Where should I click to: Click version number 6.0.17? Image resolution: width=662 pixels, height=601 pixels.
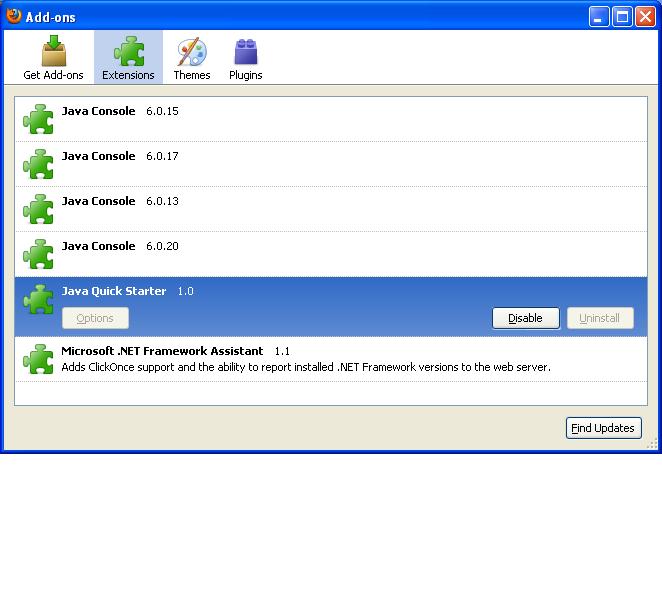click(163, 156)
